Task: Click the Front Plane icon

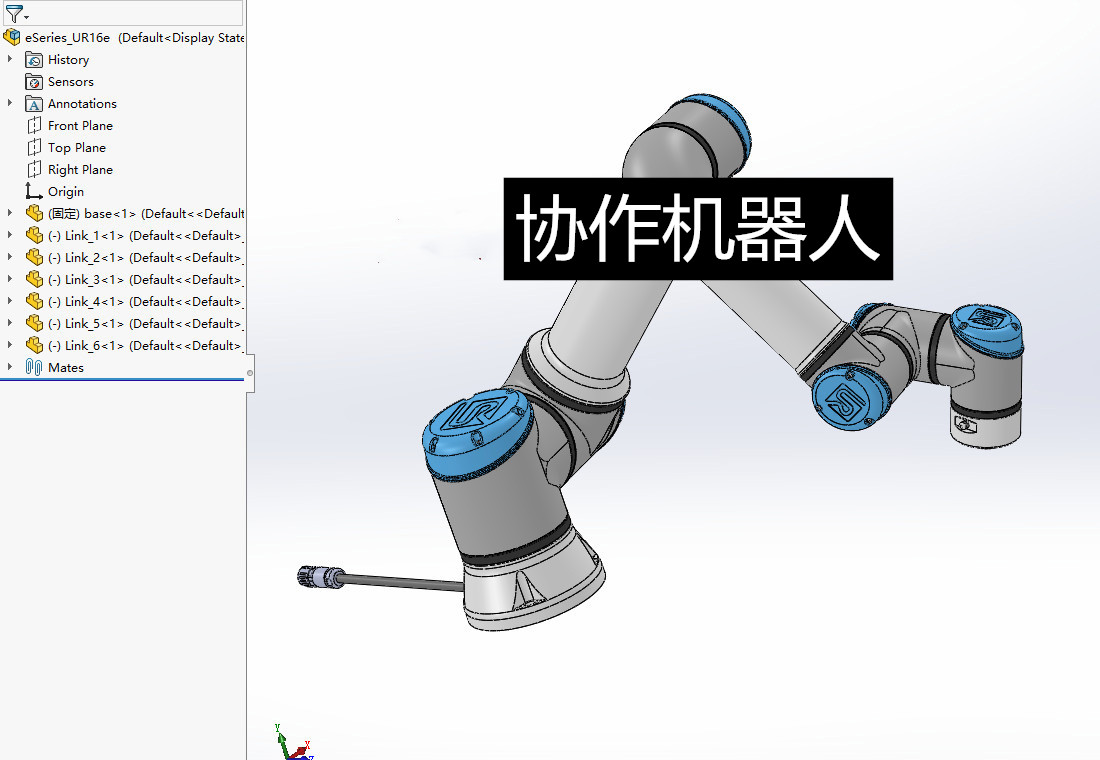Action: pyautogui.click(x=34, y=126)
